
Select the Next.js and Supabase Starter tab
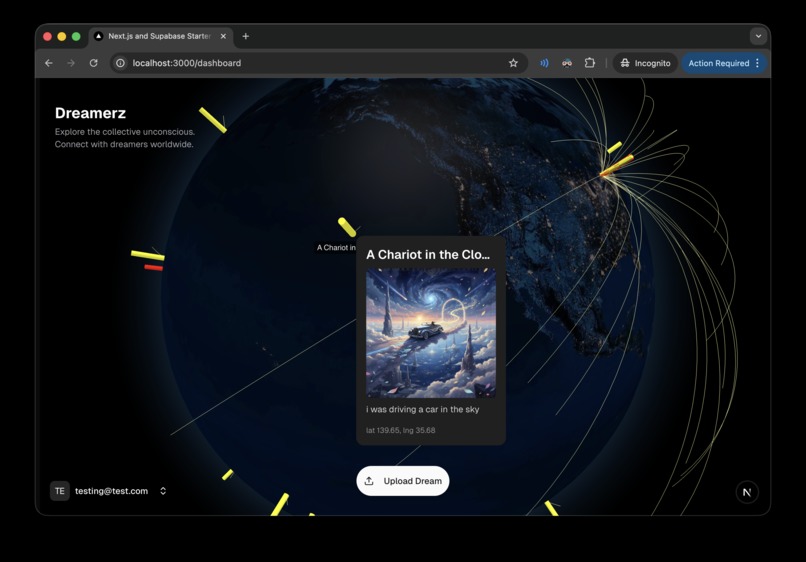click(x=161, y=36)
